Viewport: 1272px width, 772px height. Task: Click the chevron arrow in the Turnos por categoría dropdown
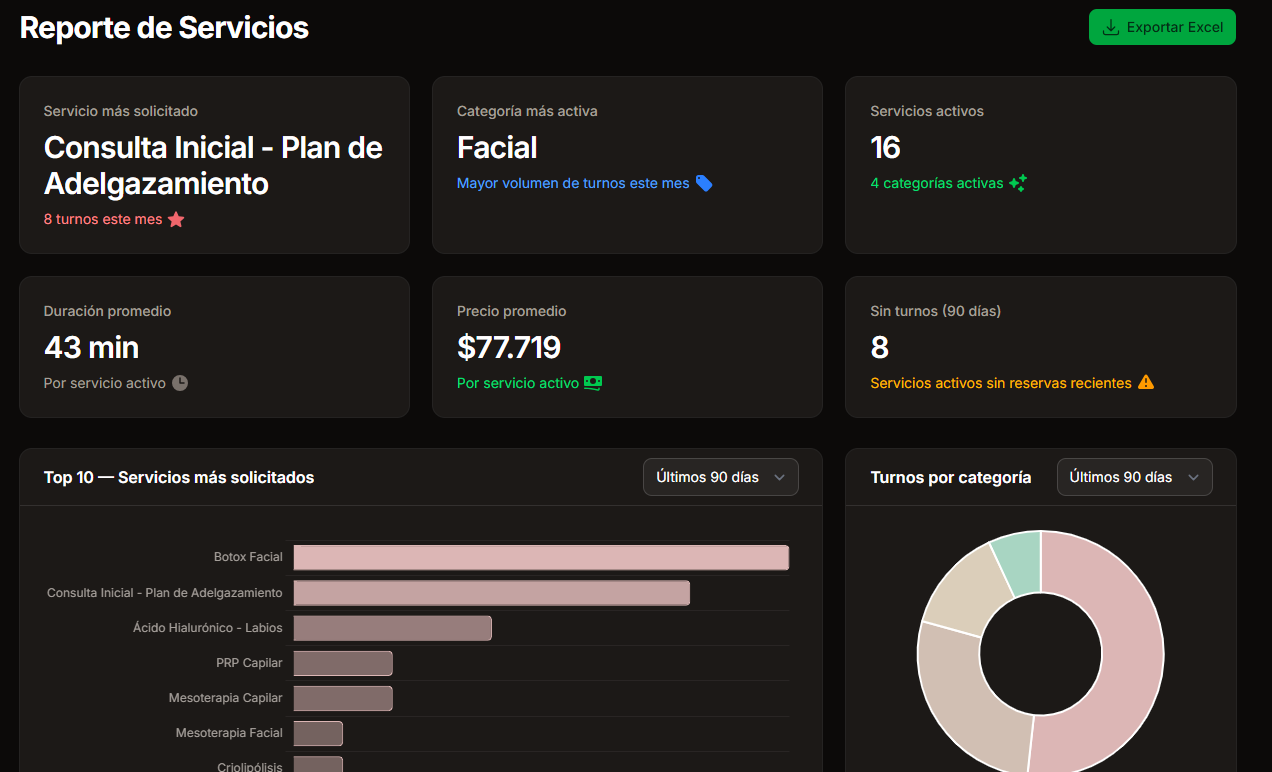[1193, 477]
